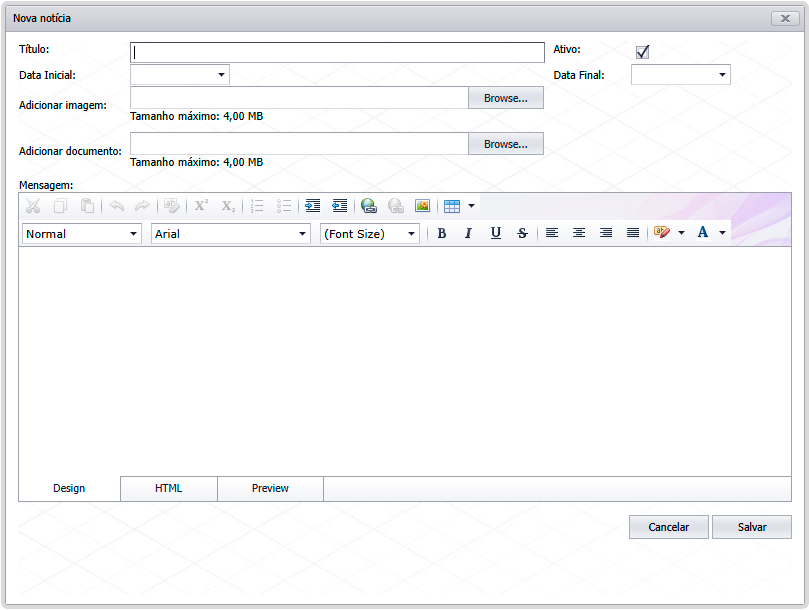Toggle bold formatting

pyautogui.click(x=442, y=233)
